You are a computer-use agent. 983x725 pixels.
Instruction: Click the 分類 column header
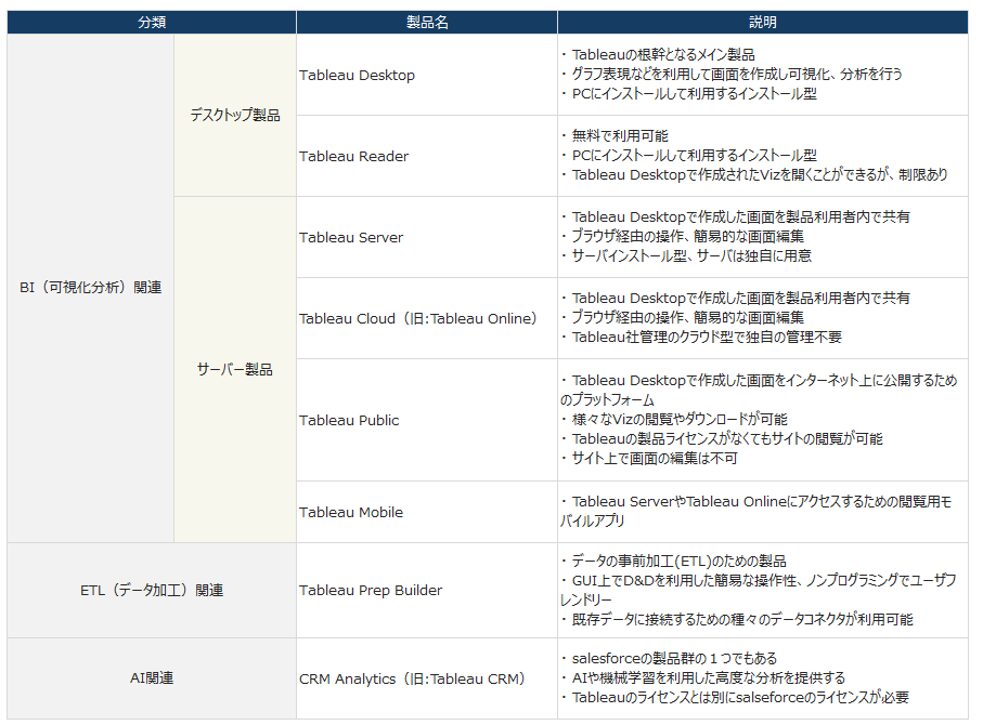[152, 23]
